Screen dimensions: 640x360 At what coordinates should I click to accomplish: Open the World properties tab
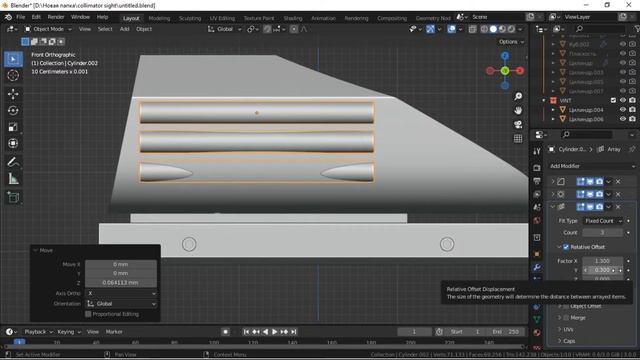537,221
